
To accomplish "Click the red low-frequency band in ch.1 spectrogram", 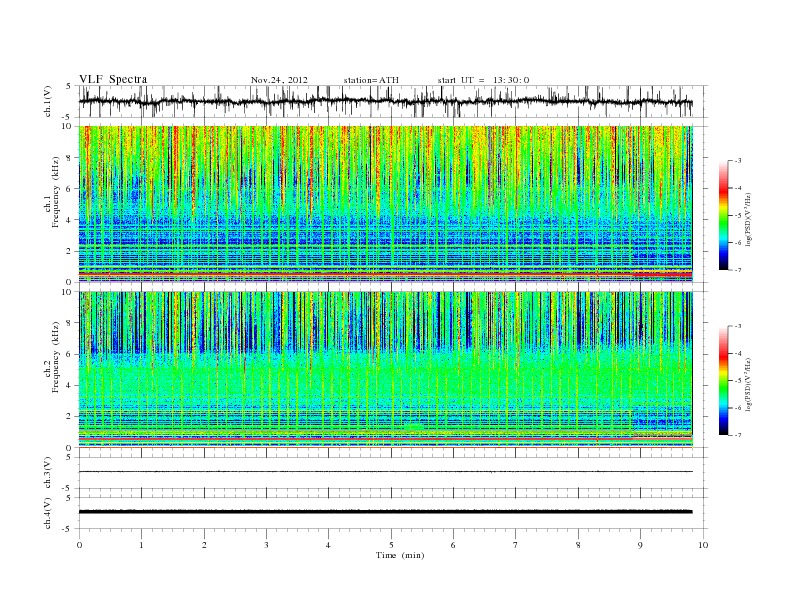I will 385,274.
